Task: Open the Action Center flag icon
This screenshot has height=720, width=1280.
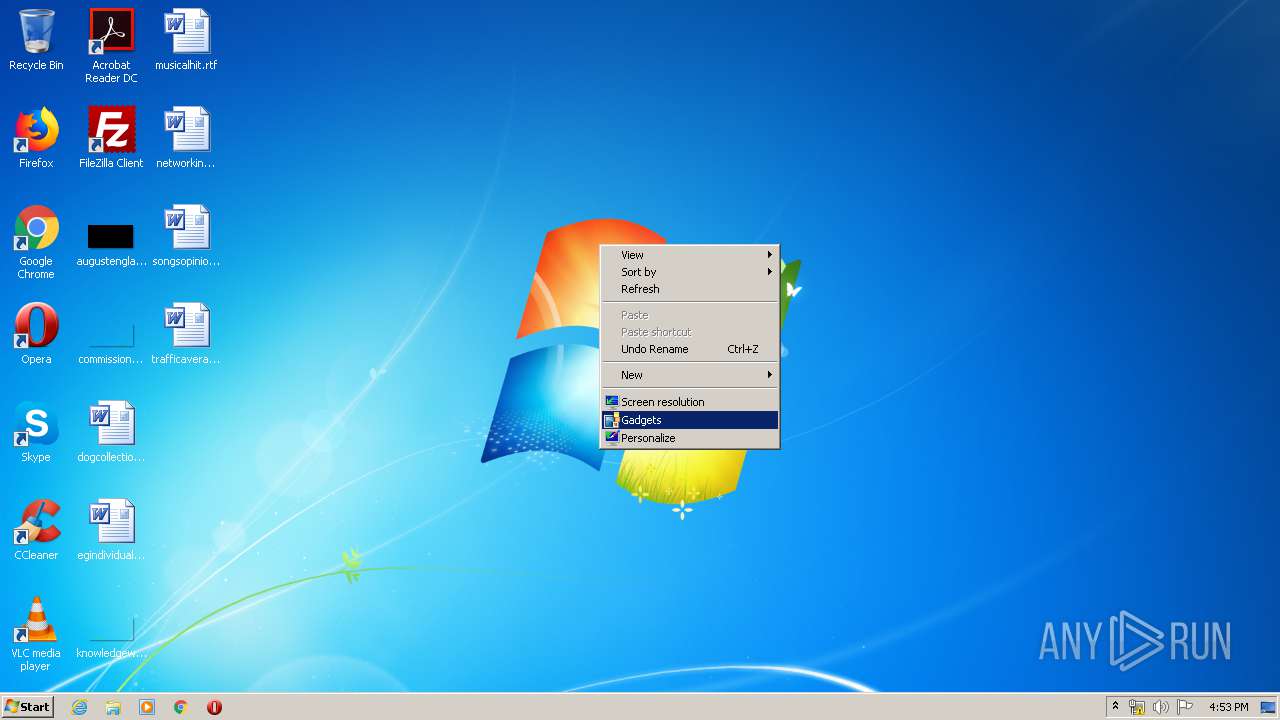Action: click(x=1185, y=707)
